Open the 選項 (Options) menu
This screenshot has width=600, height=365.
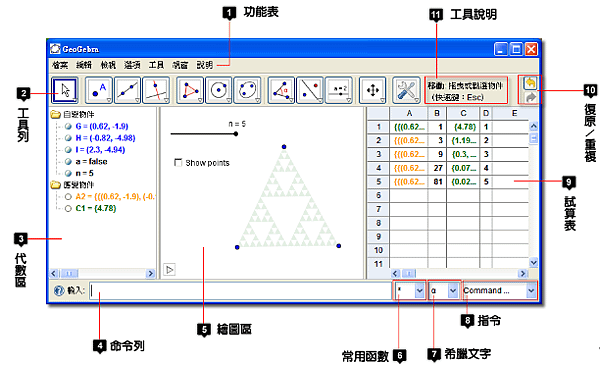coord(132,65)
